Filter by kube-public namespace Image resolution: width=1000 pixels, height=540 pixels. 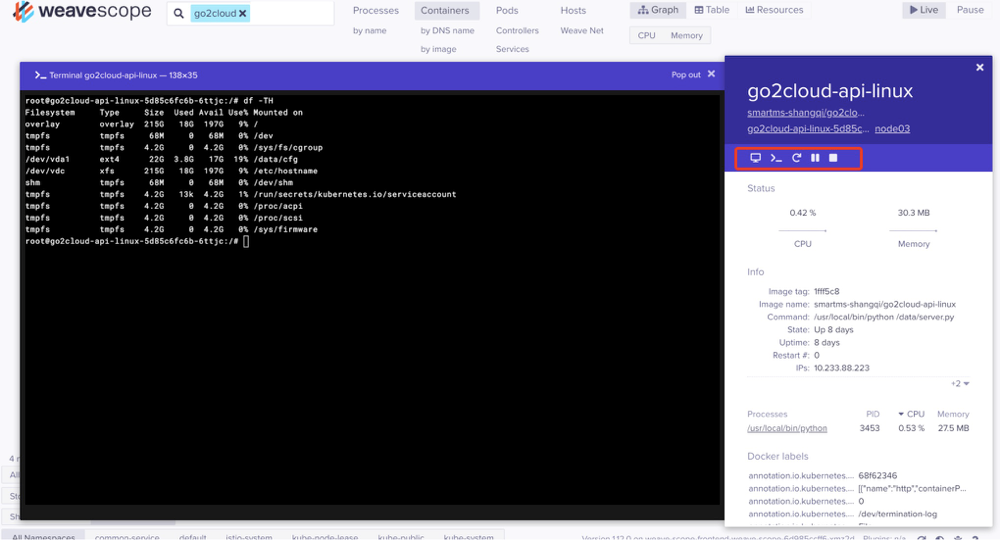pyautogui.click(x=401, y=536)
